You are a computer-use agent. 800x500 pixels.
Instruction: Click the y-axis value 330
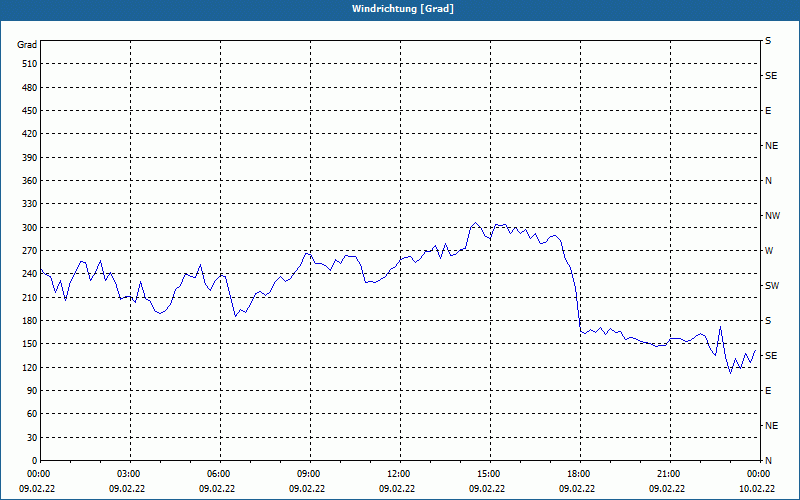click(30, 204)
